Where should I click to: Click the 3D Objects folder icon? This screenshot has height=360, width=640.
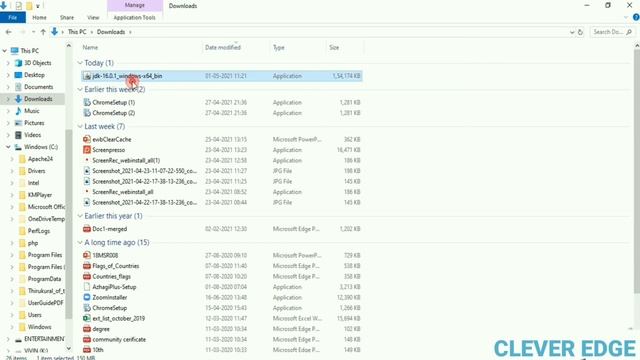pyautogui.click(x=18, y=63)
